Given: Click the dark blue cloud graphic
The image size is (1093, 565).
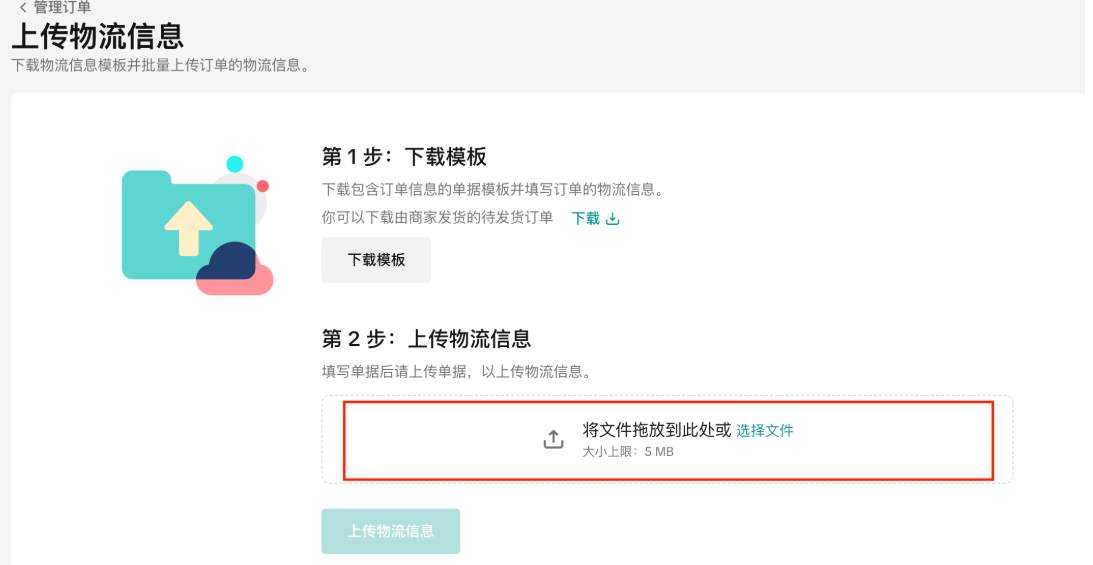Looking at the screenshot, I should coord(229,261).
